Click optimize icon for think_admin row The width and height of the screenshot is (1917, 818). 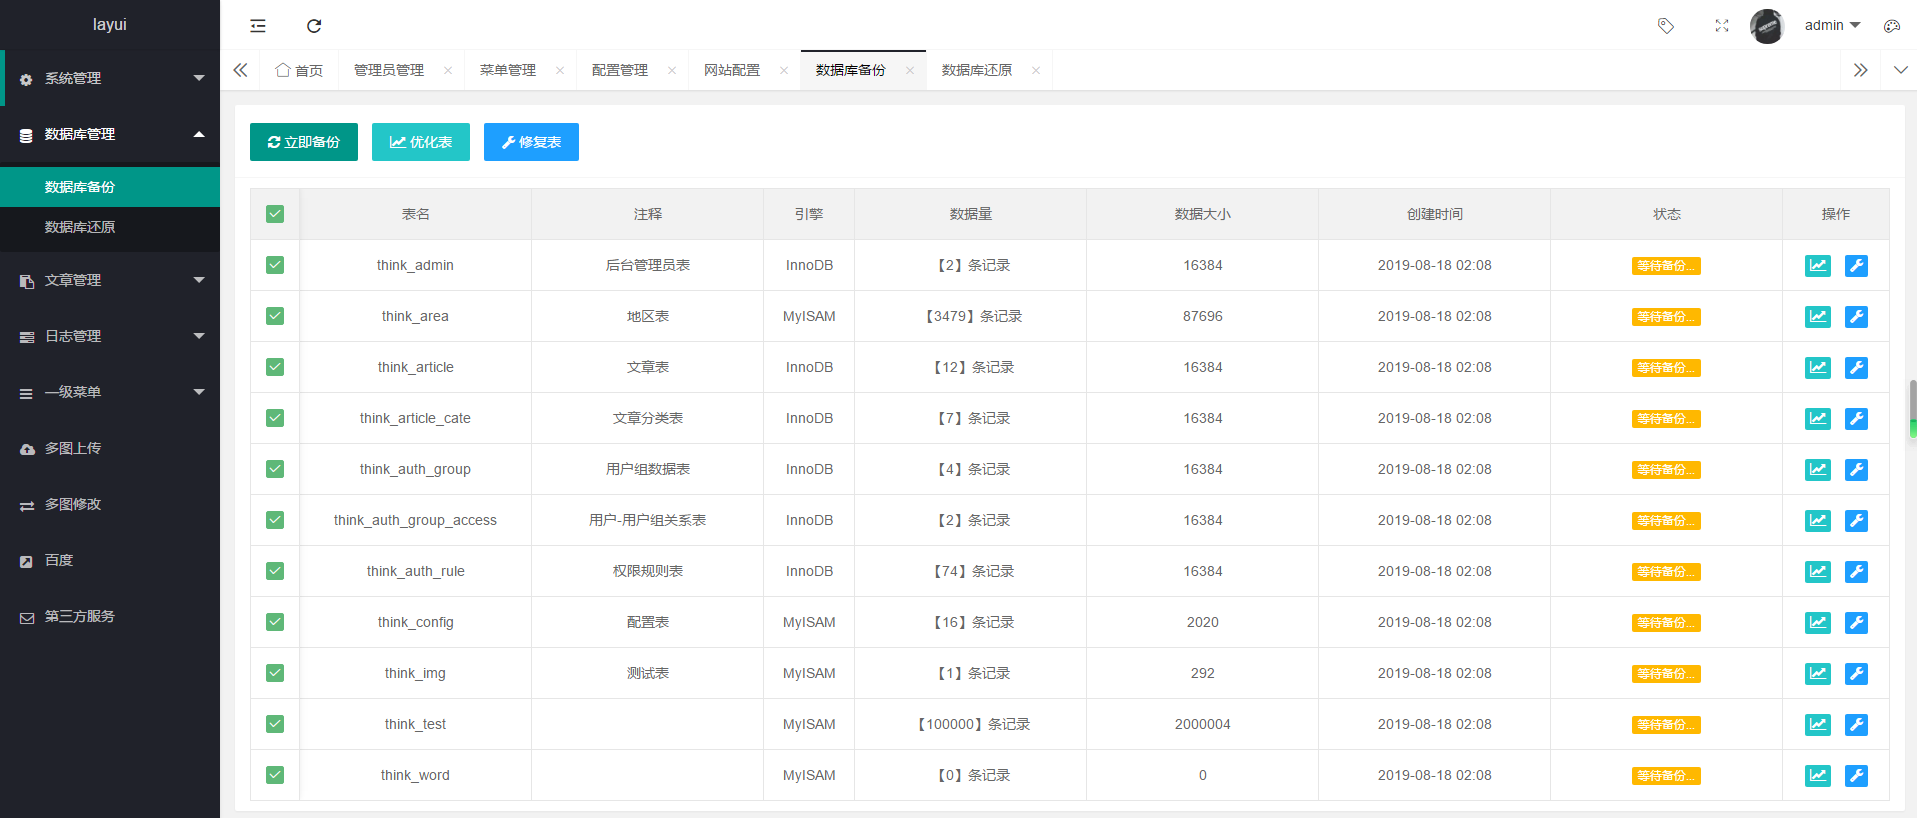(x=1818, y=266)
